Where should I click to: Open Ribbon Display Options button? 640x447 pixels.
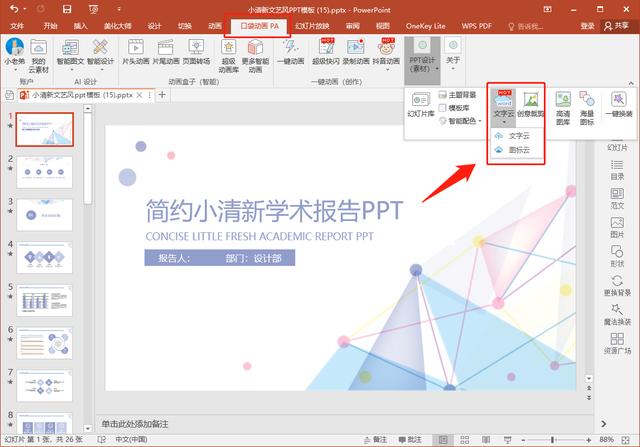pyautogui.click(x=547, y=9)
